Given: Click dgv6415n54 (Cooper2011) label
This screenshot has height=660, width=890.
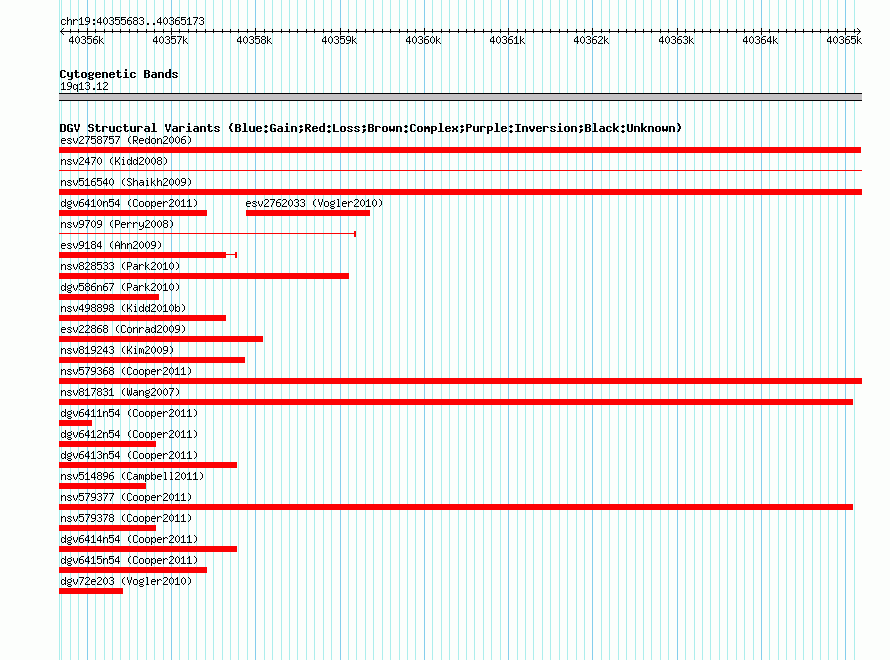Looking at the screenshot, I should click(x=129, y=560).
